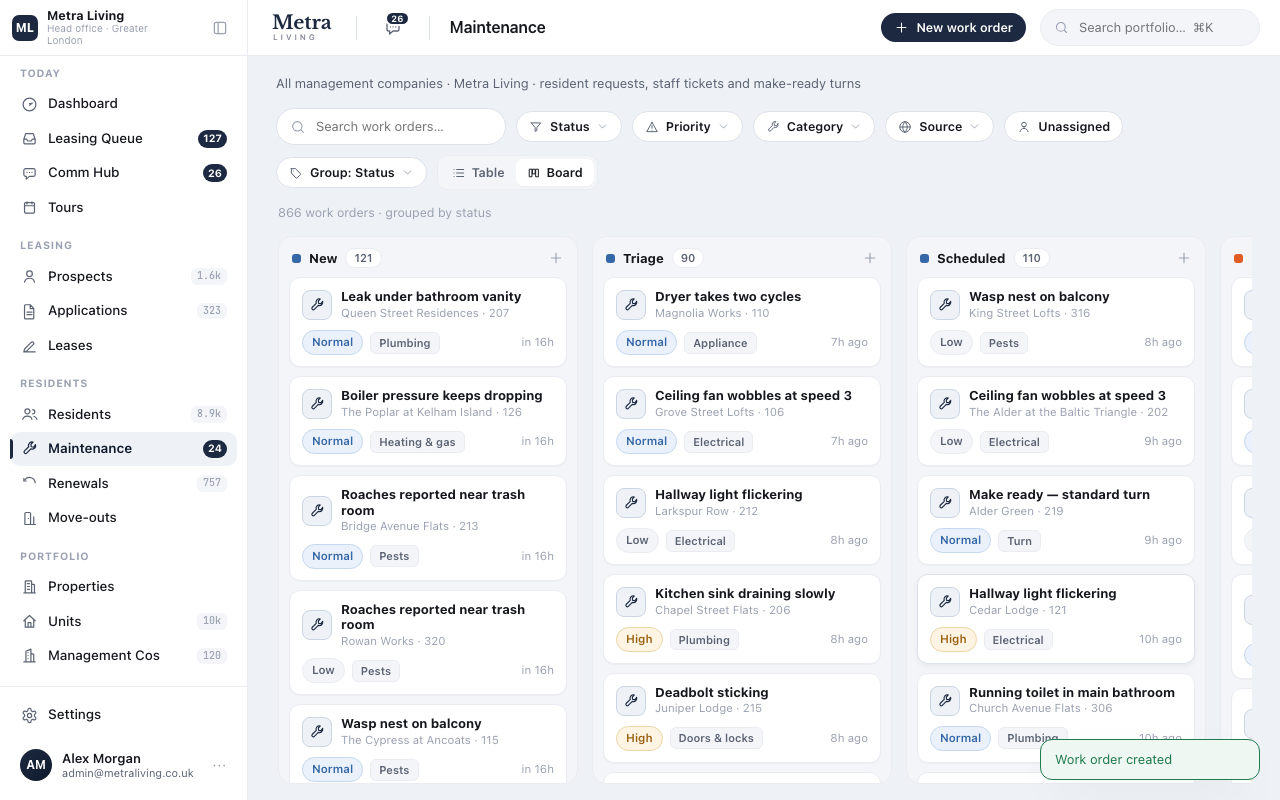Click the plus icon in Triage column
Image resolution: width=1280 pixels, height=800 pixels.
870,258
